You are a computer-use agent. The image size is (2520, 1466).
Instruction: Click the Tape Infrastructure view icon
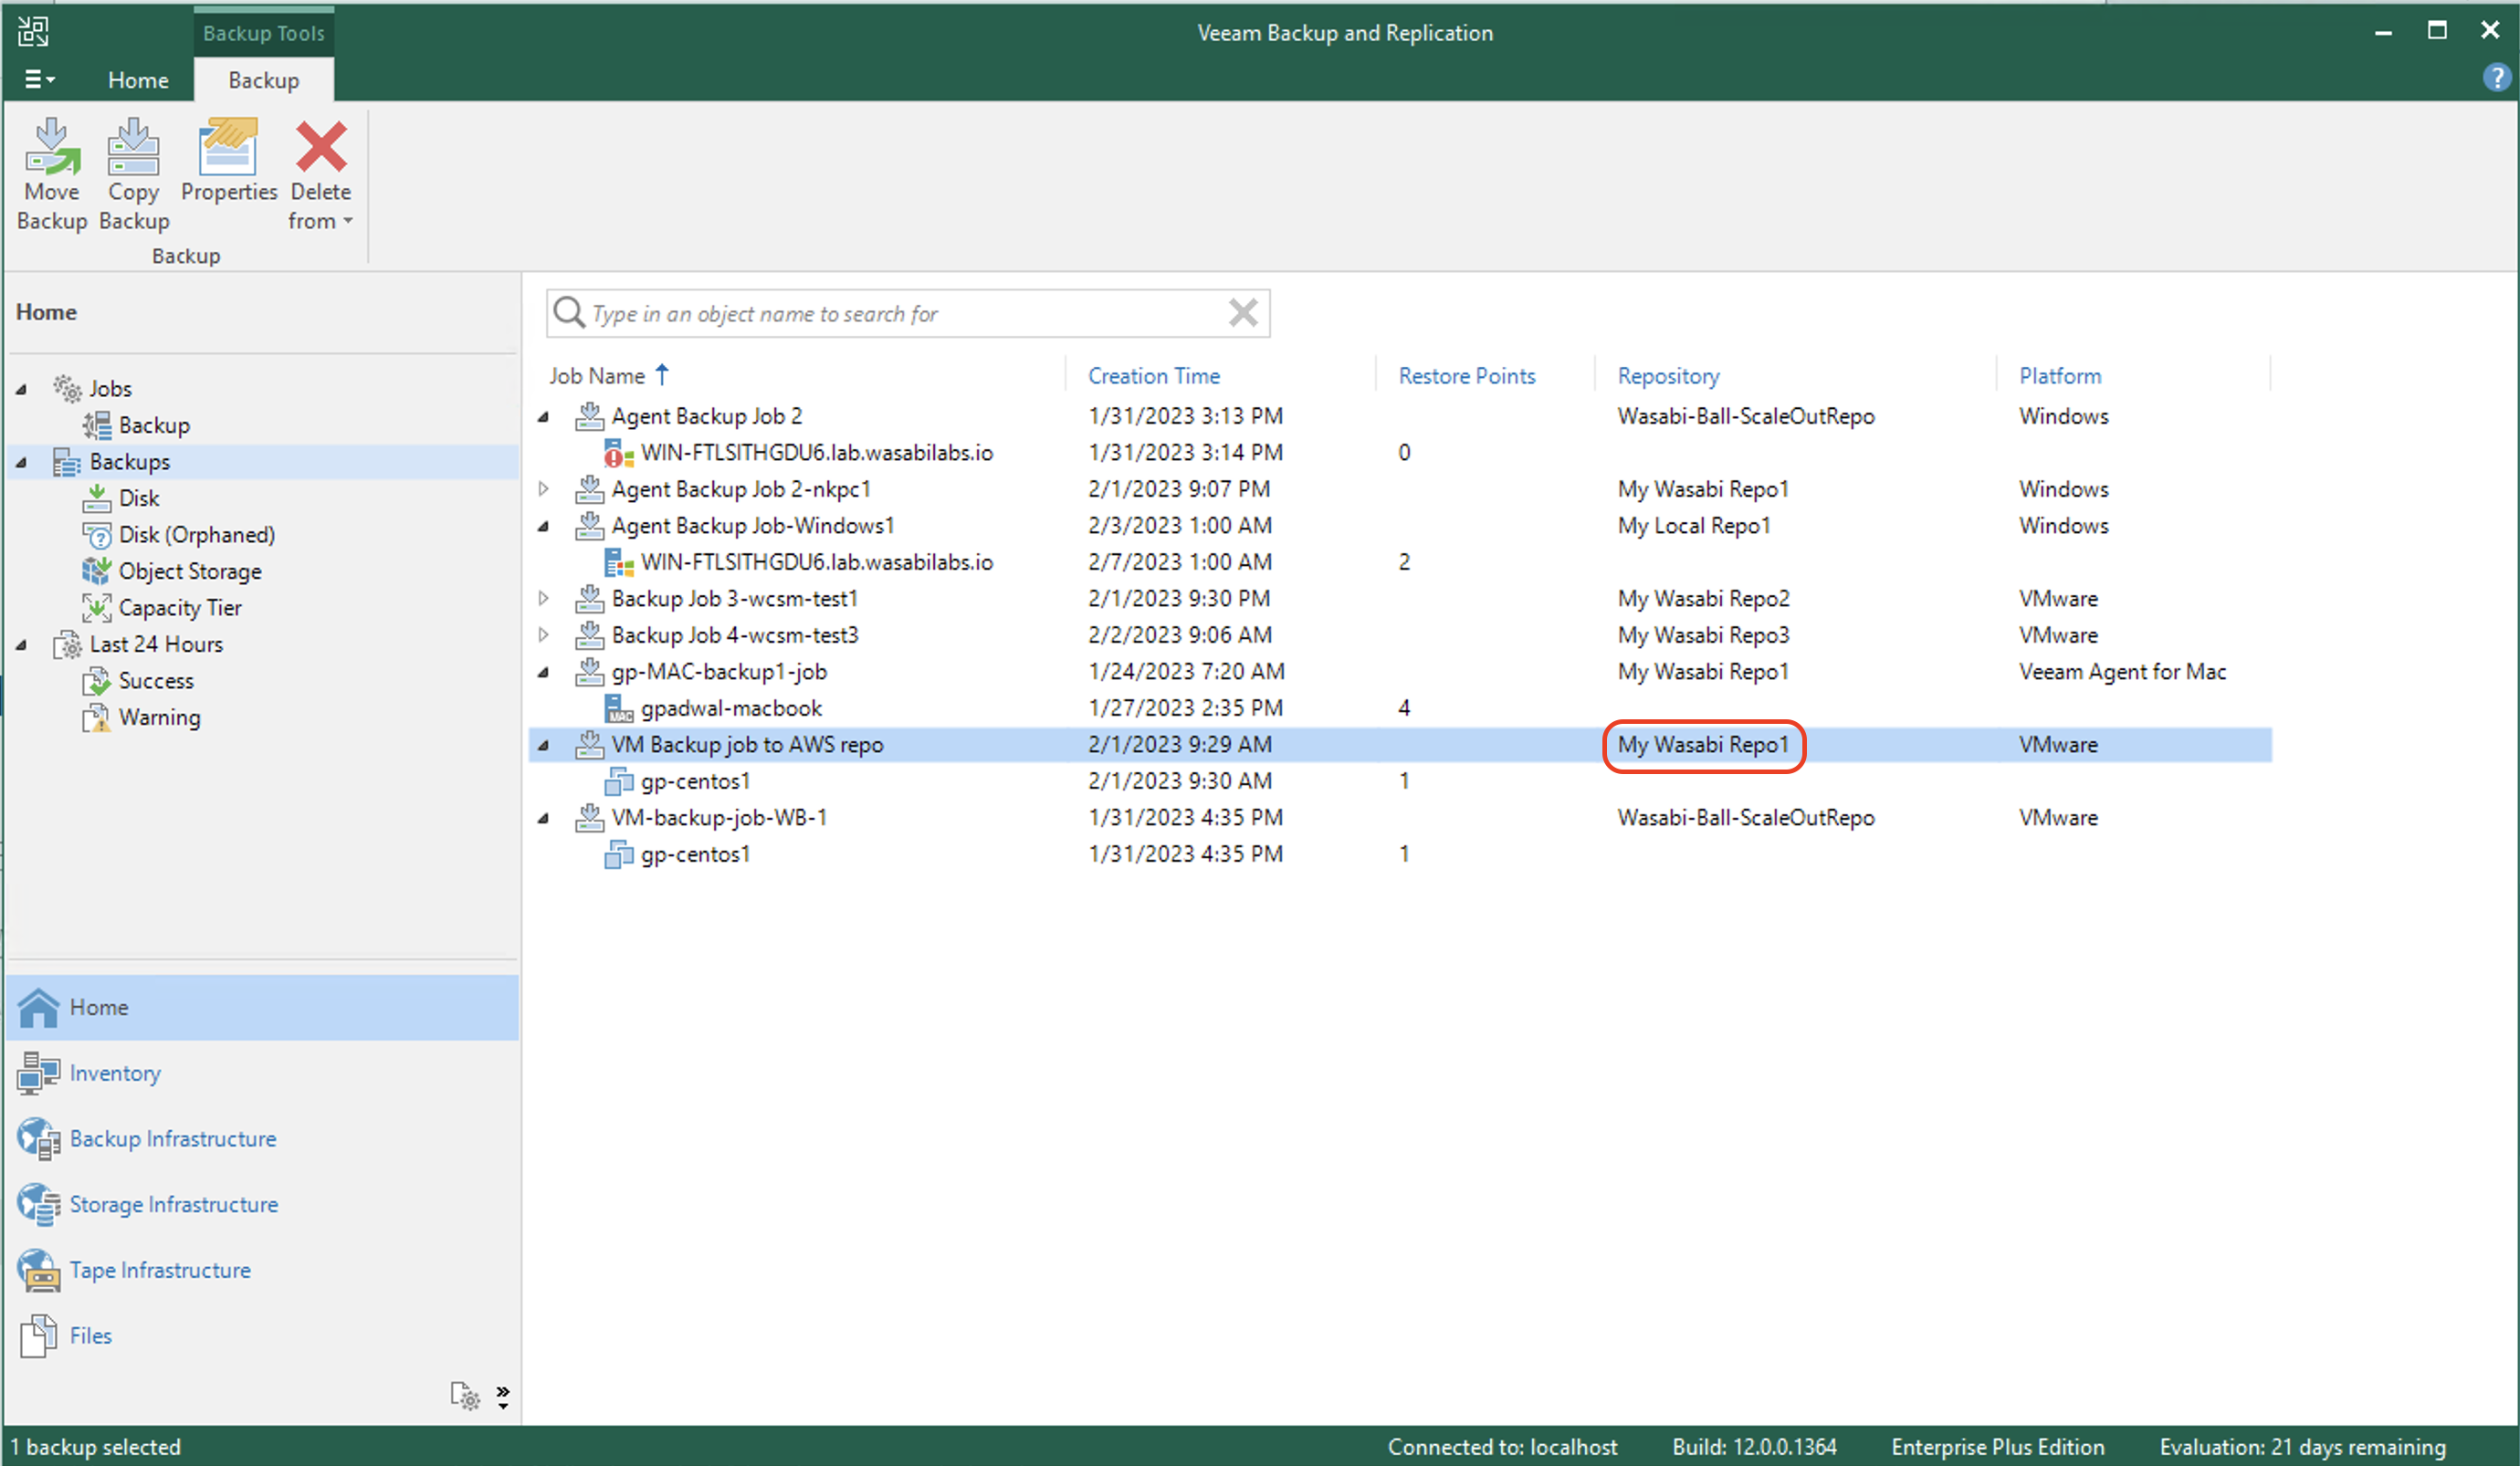pos(39,1270)
